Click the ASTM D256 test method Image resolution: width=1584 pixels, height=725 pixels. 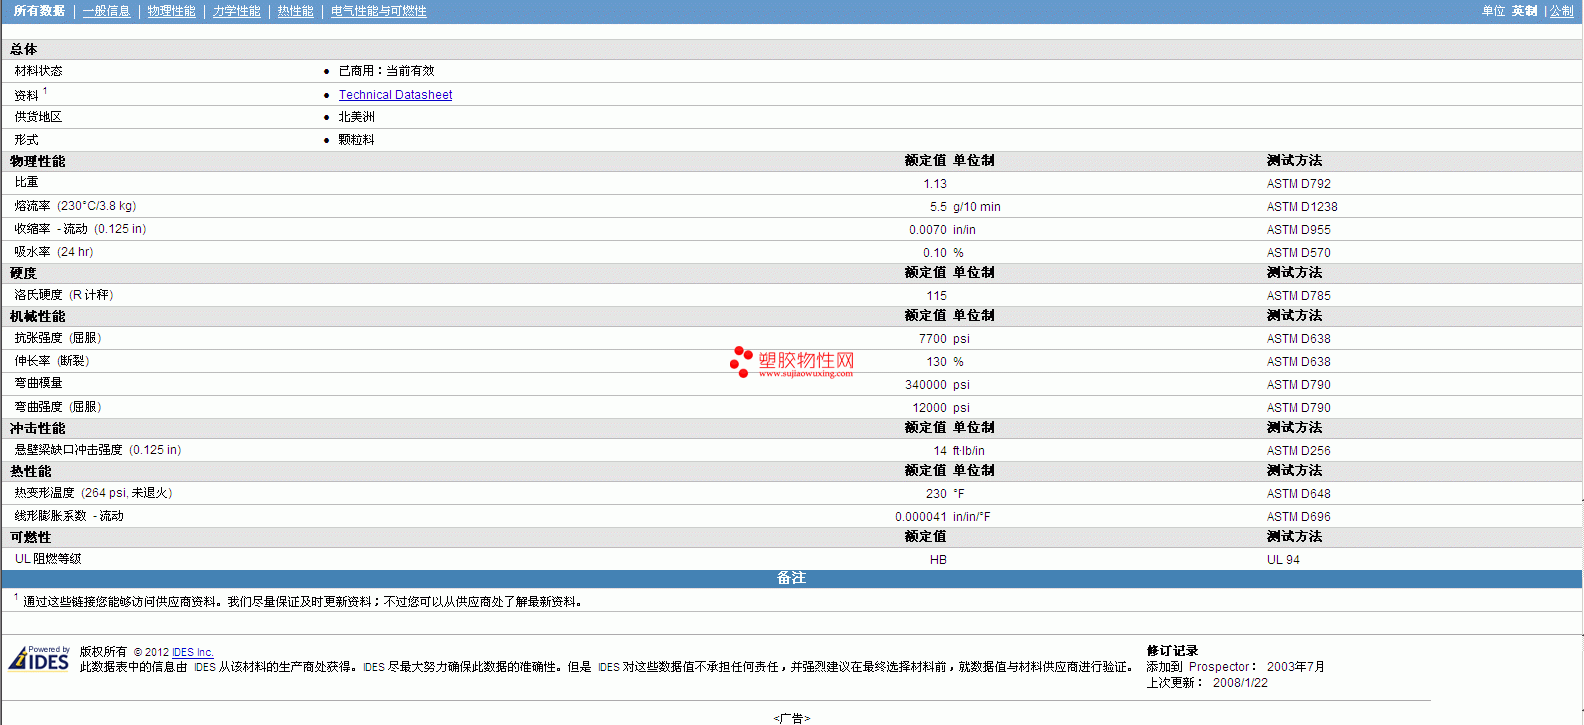(1298, 451)
